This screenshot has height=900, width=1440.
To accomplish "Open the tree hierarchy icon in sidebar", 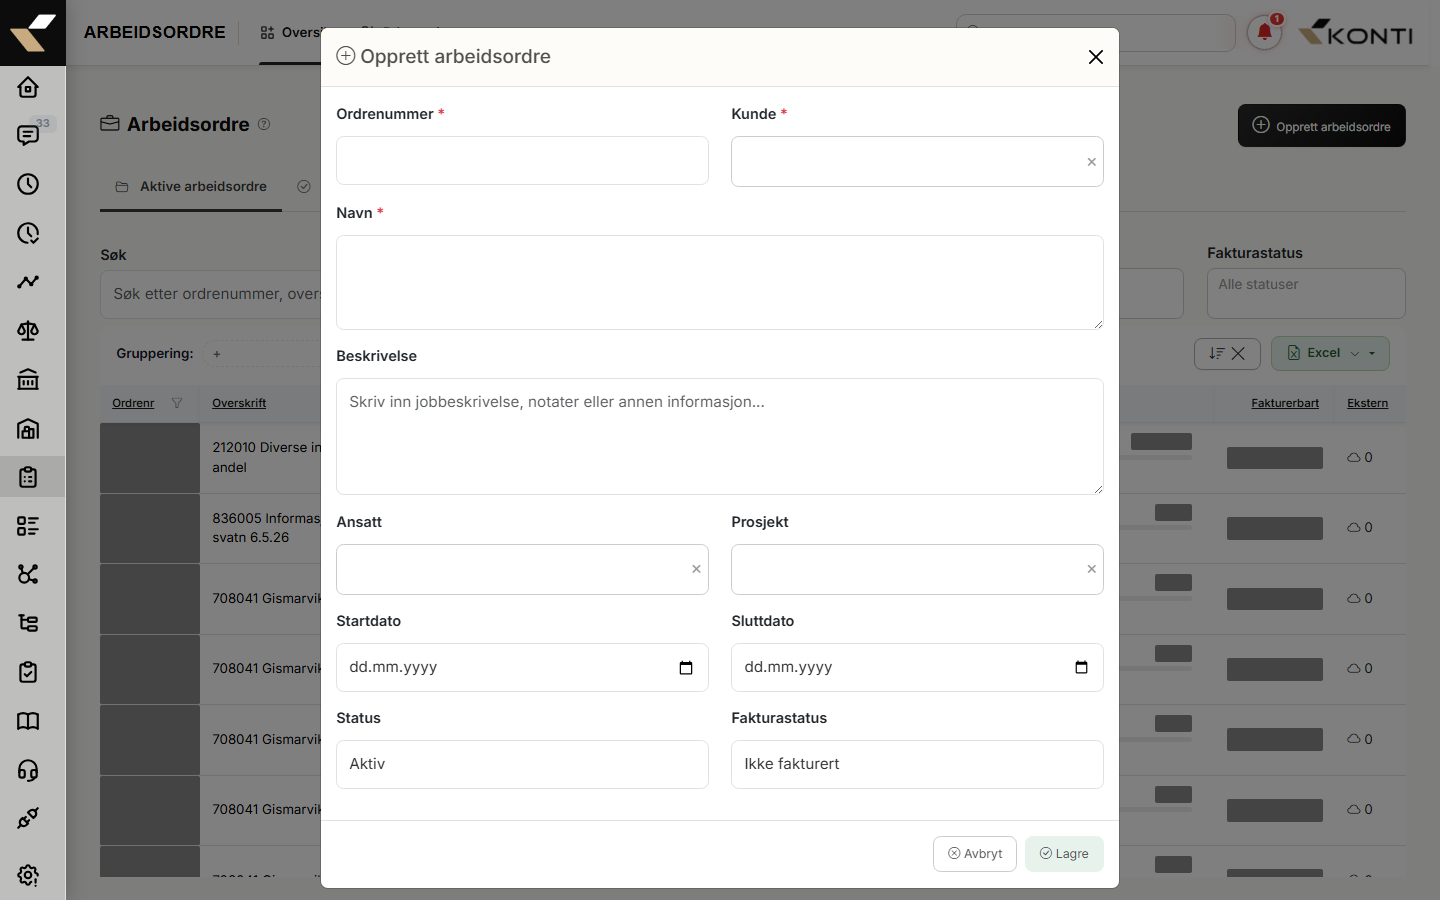I will pyautogui.click(x=28, y=623).
